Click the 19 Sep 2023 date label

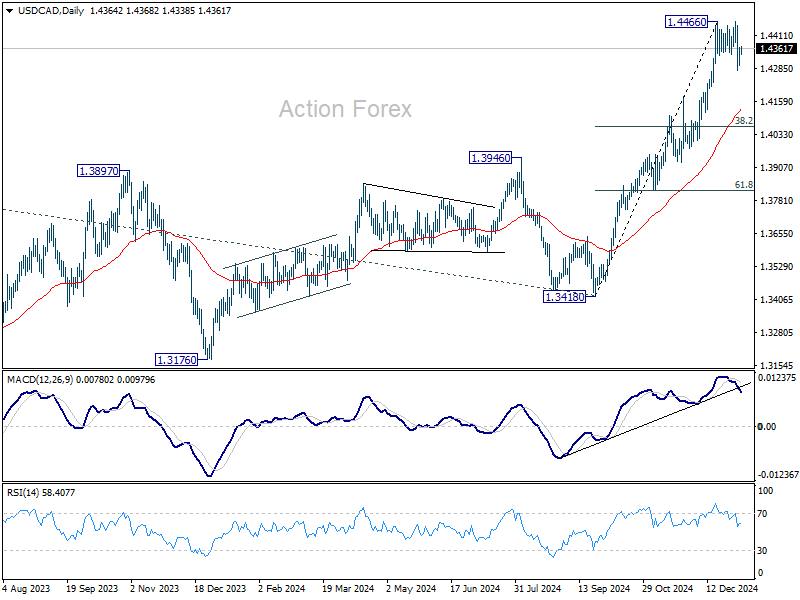pos(92,589)
